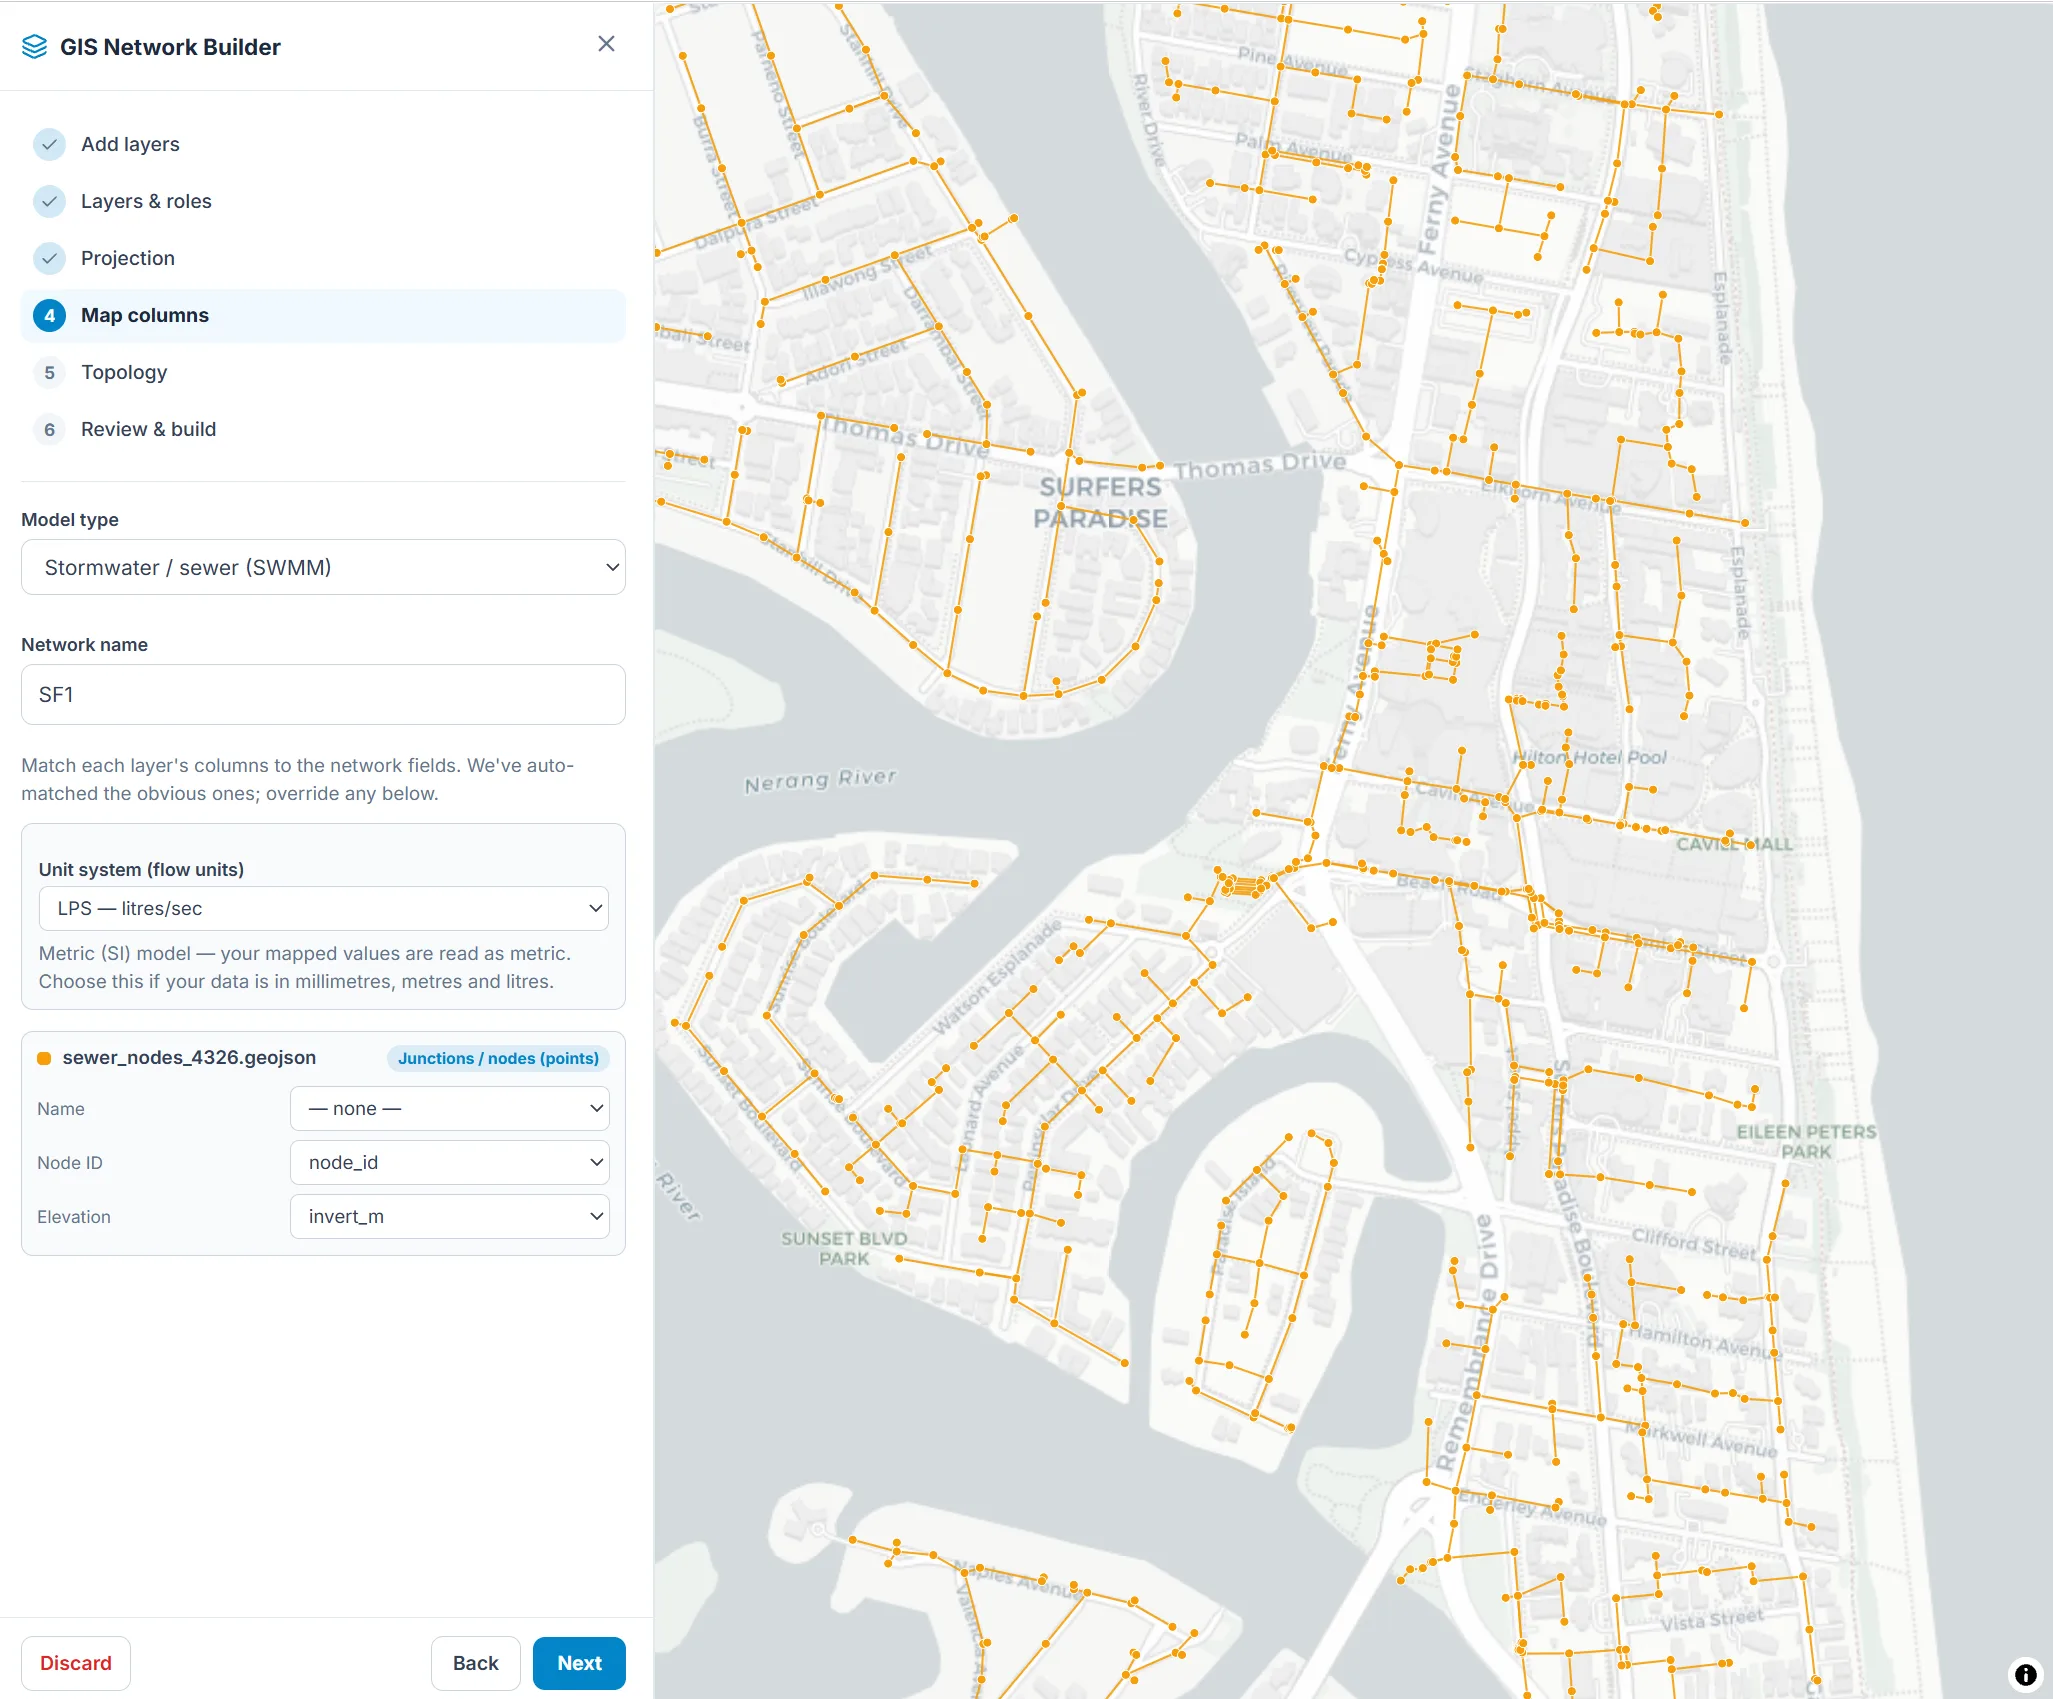Go to the Projection step
Image resolution: width=2053 pixels, height=1699 pixels.
323,258
